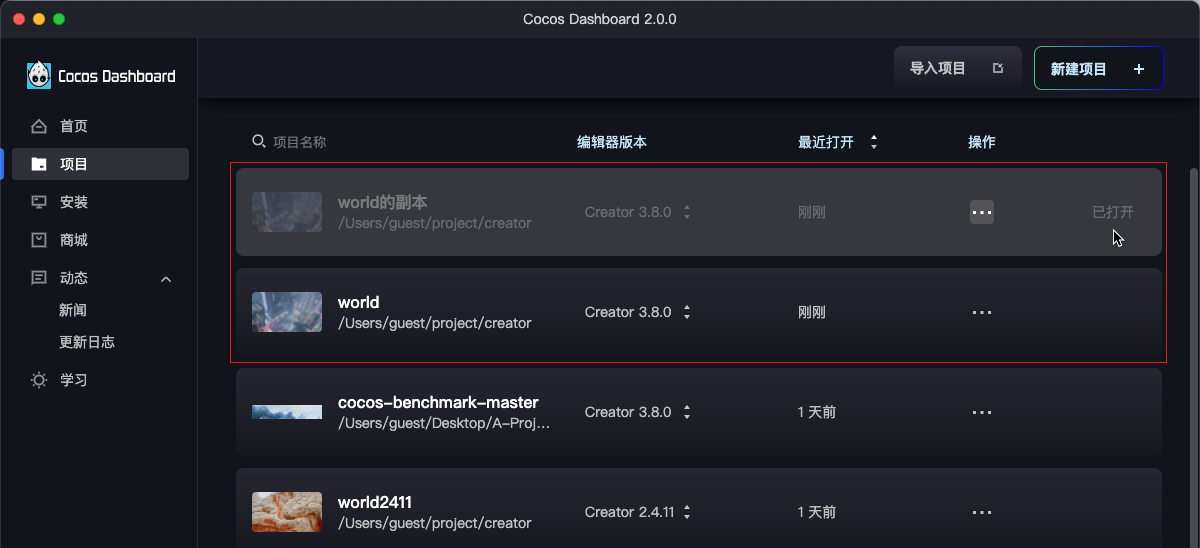Click the 编辑器版本 column header
1200x548 pixels.
click(612, 142)
